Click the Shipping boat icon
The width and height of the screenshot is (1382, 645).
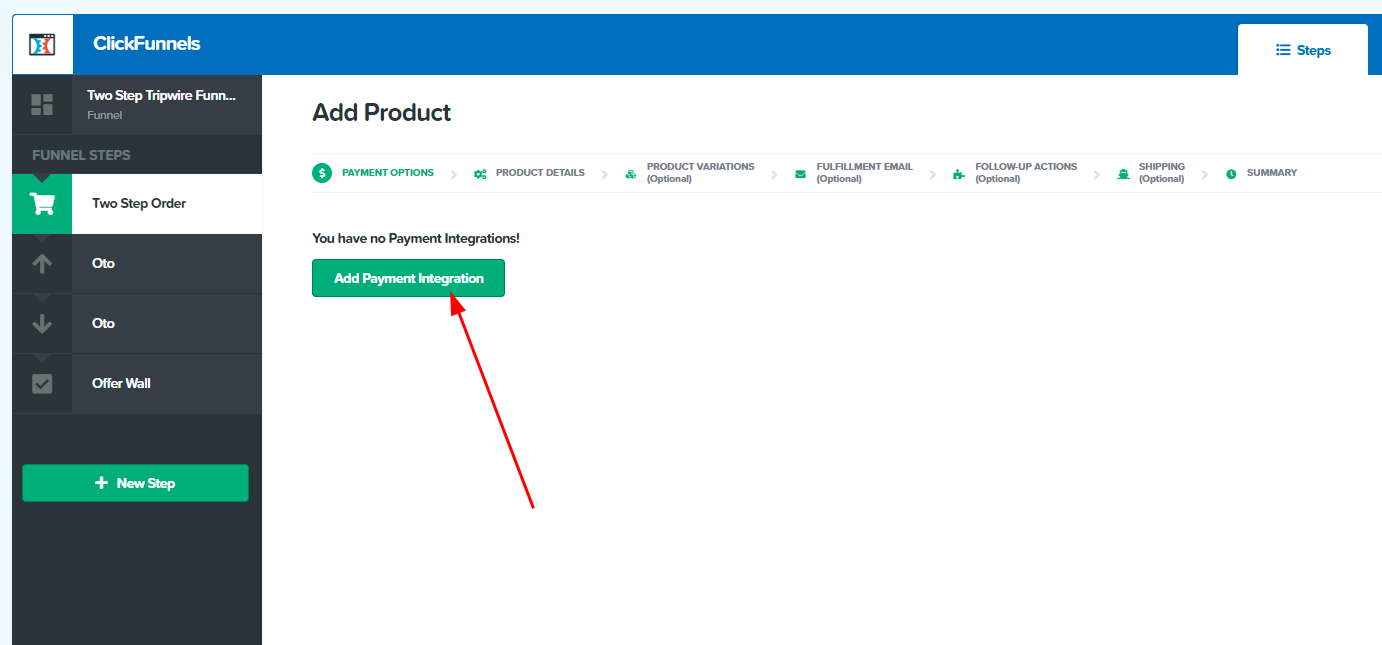[1123, 174]
